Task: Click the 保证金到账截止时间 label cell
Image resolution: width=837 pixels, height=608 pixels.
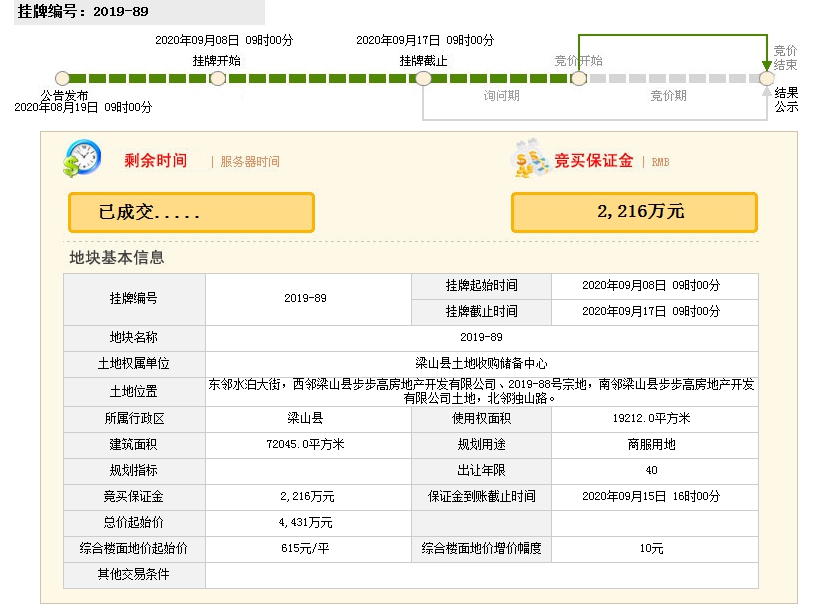Action: [481, 497]
